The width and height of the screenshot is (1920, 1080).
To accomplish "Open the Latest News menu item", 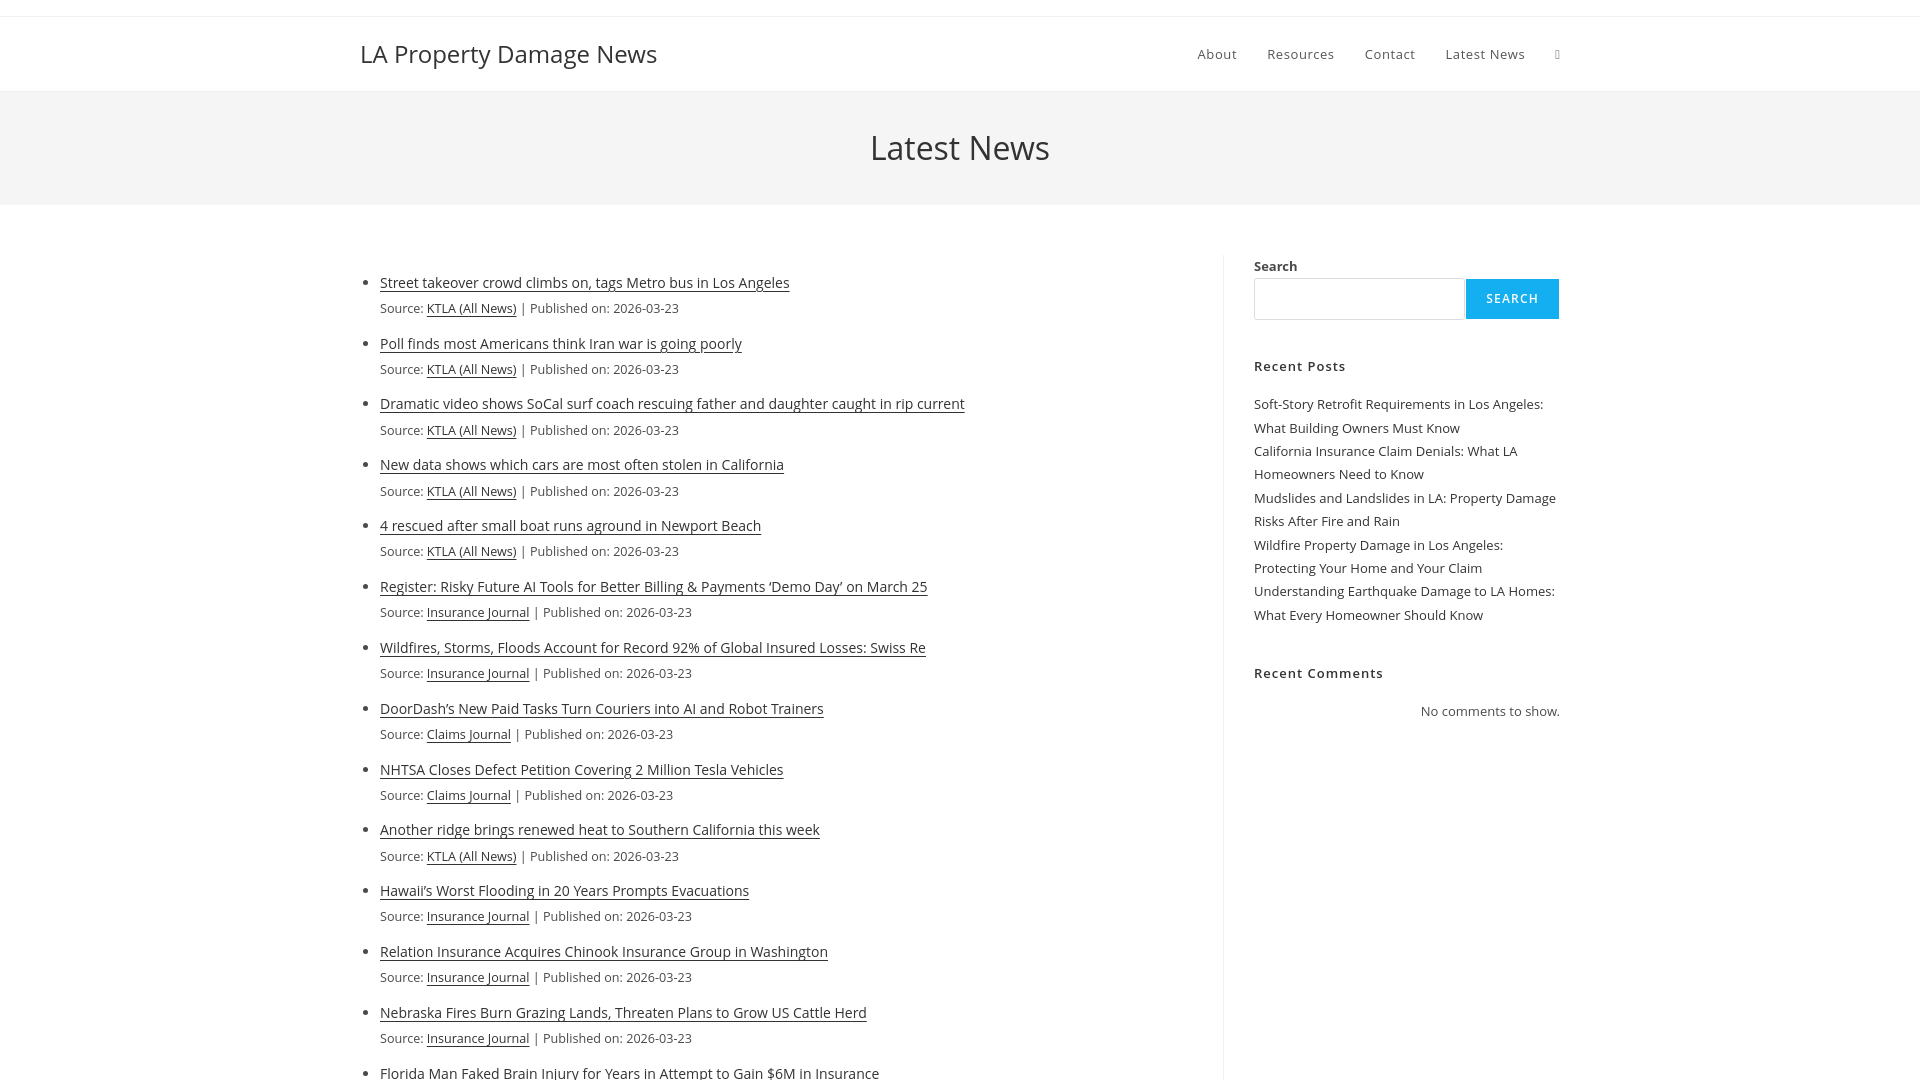I will click(1484, 54).
